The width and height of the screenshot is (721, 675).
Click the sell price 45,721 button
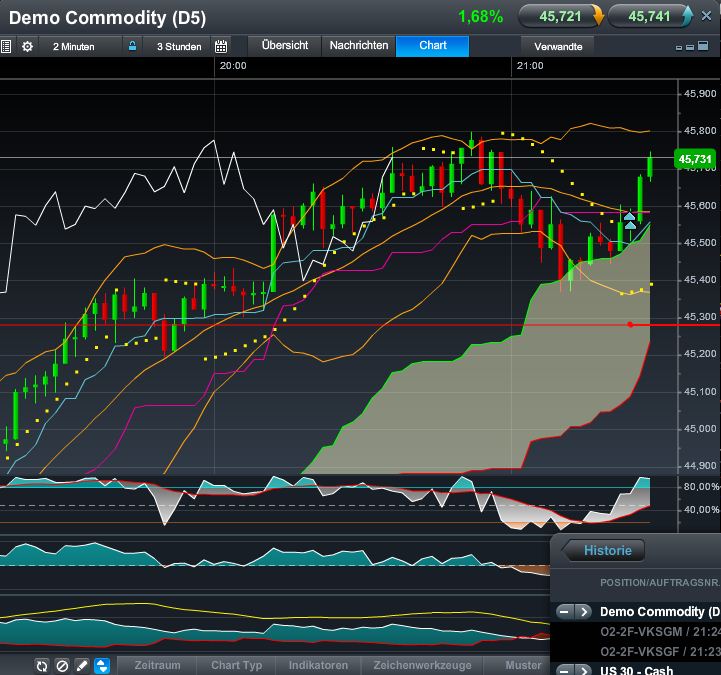pos(560,17)
